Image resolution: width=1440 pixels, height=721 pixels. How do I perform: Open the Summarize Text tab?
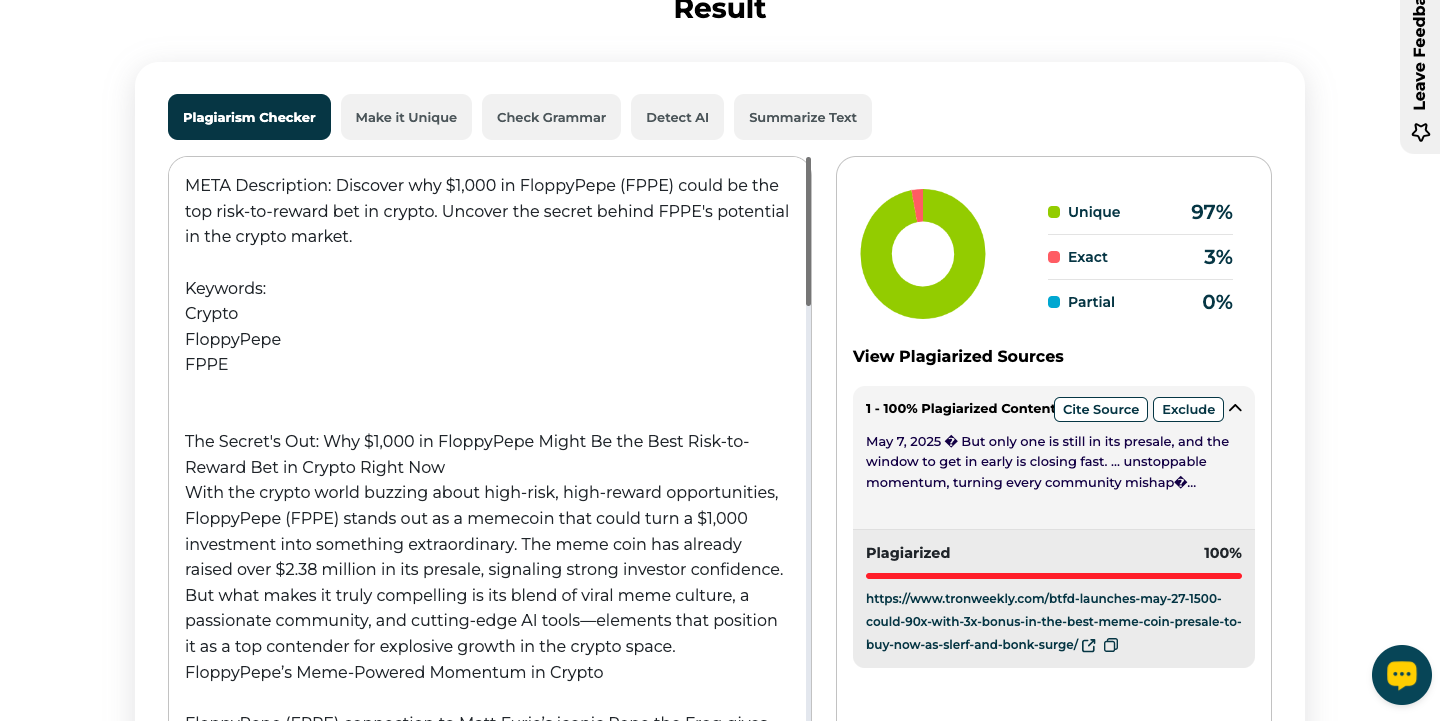(803, 117)
